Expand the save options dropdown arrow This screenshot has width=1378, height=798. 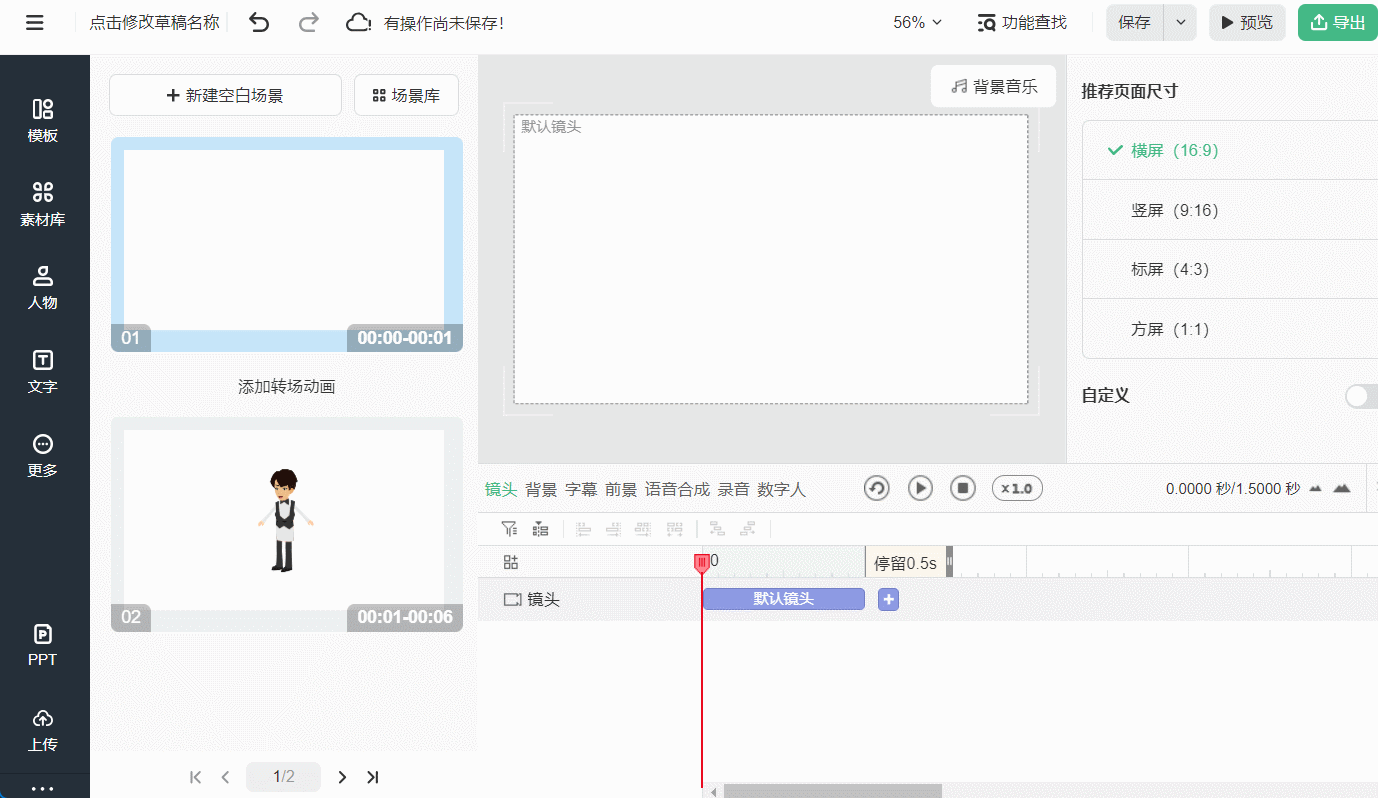(1181, 22)
